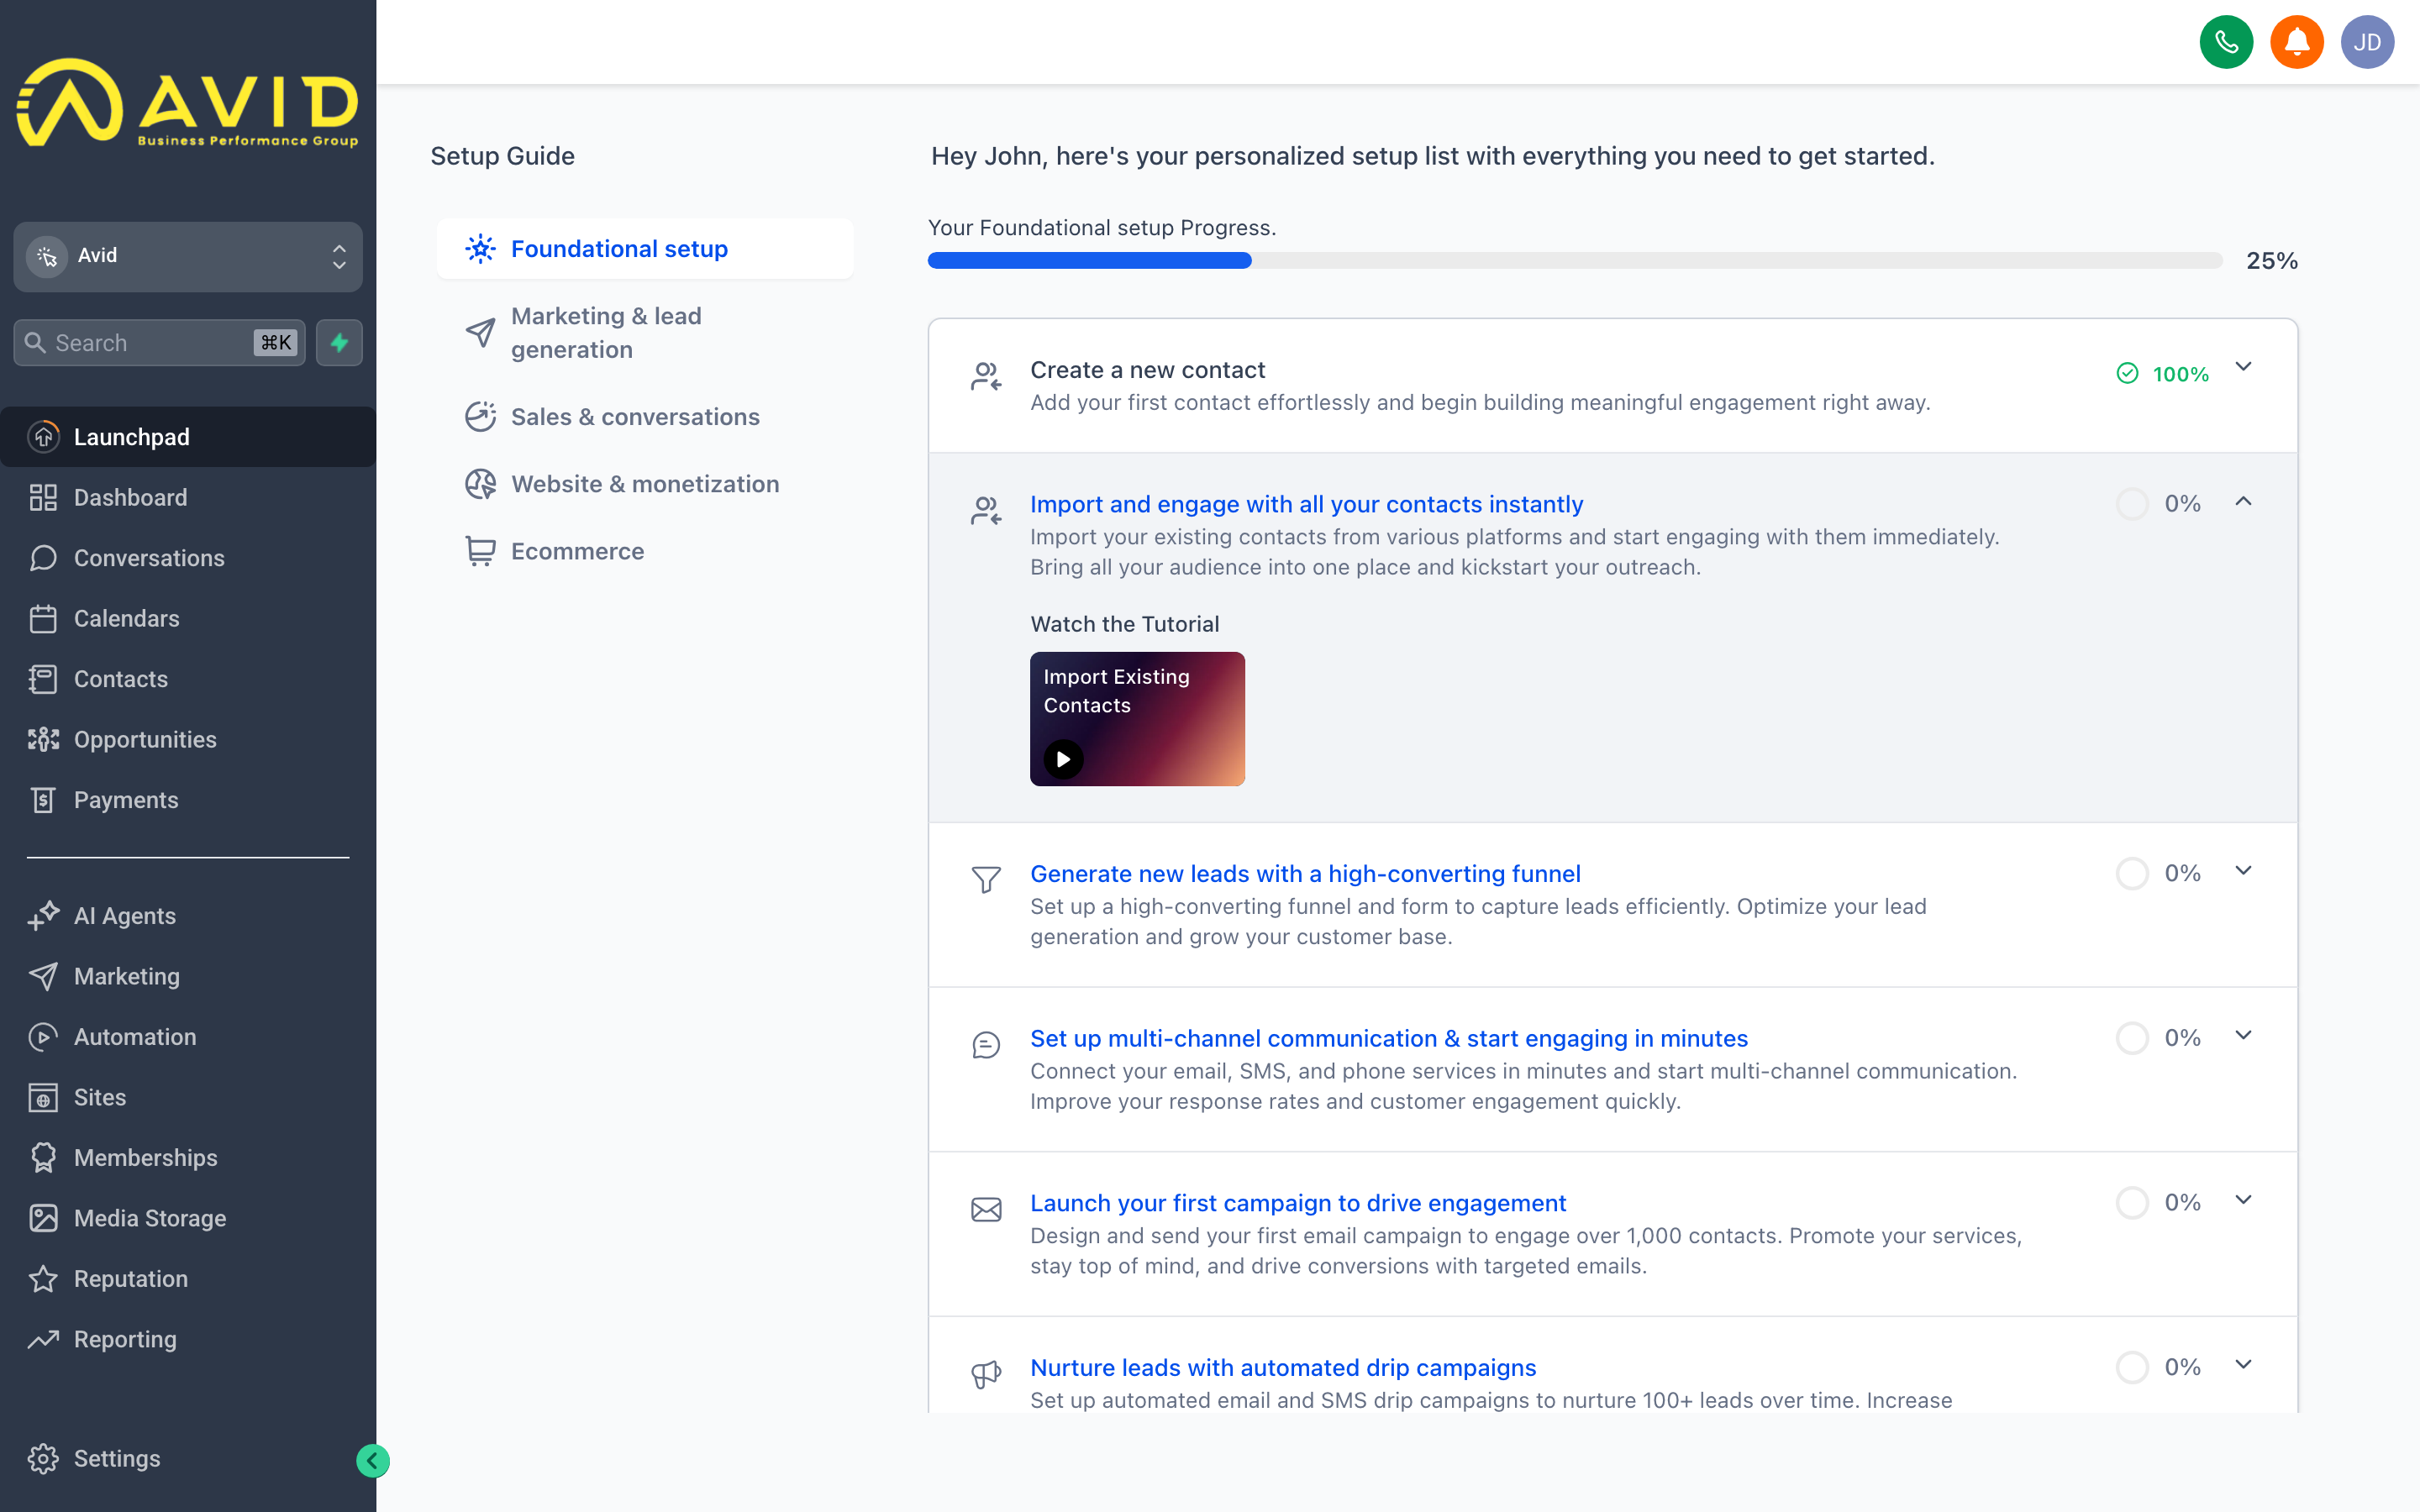Click the Launchpad icon in sidebar
2420x1512 pixels.
coord(43,437)
